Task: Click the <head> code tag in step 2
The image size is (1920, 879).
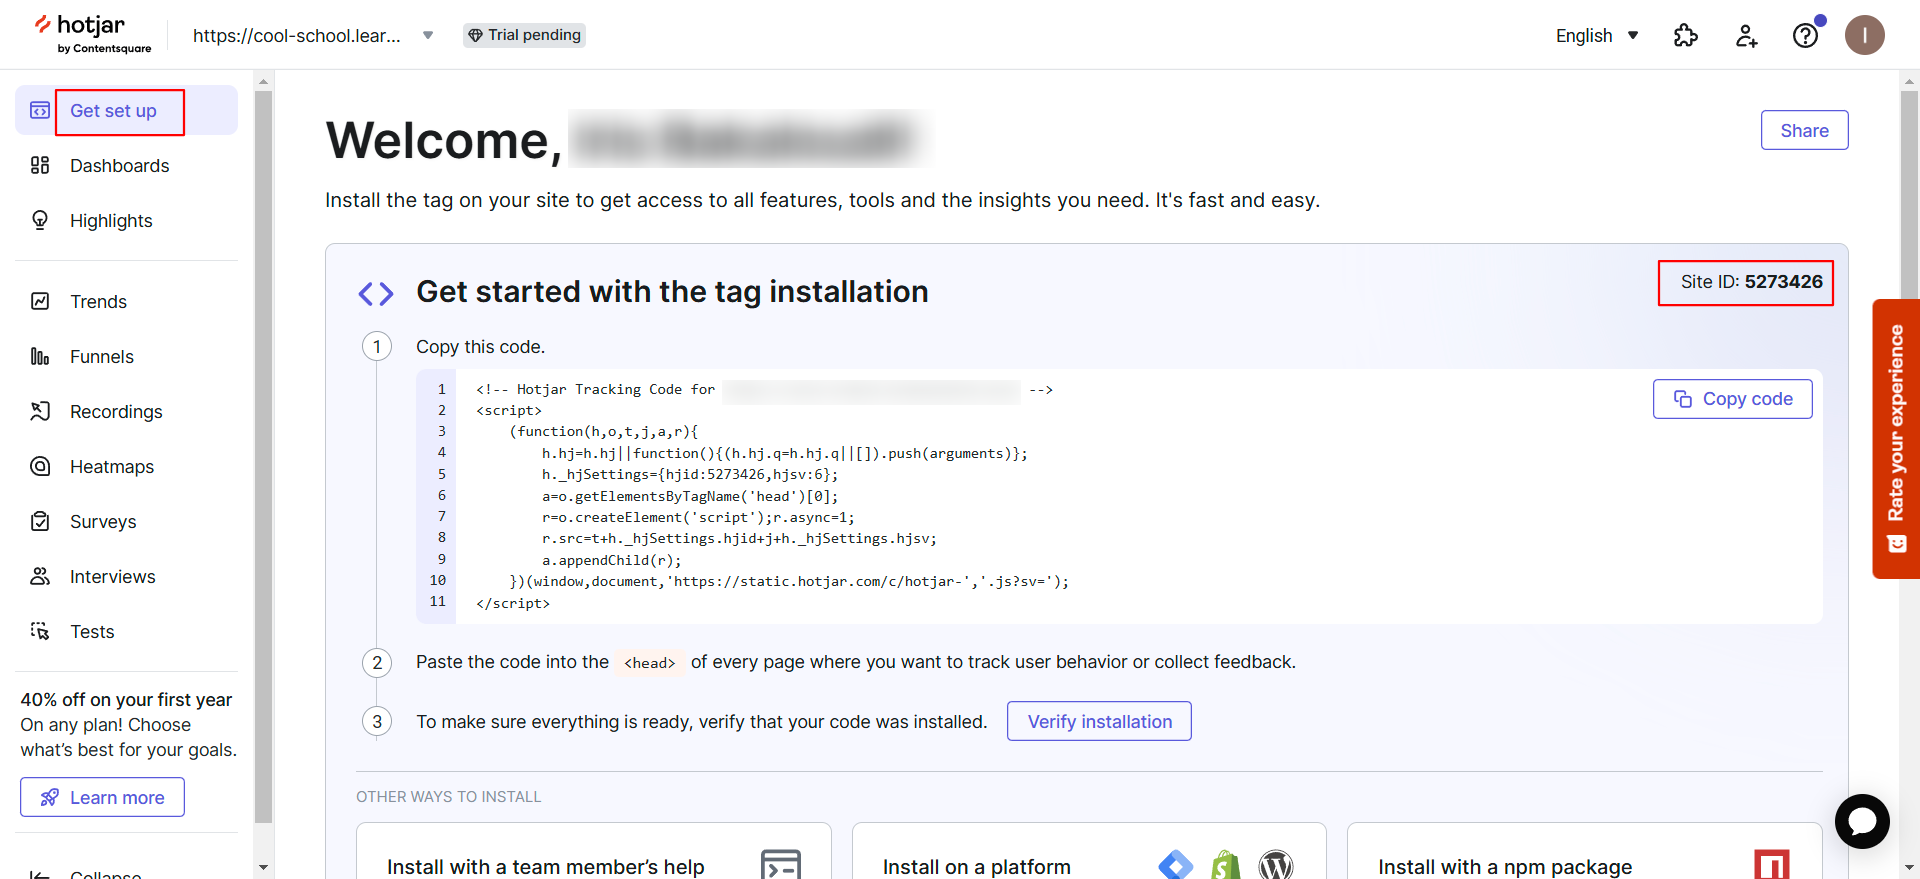Action: 650,663
